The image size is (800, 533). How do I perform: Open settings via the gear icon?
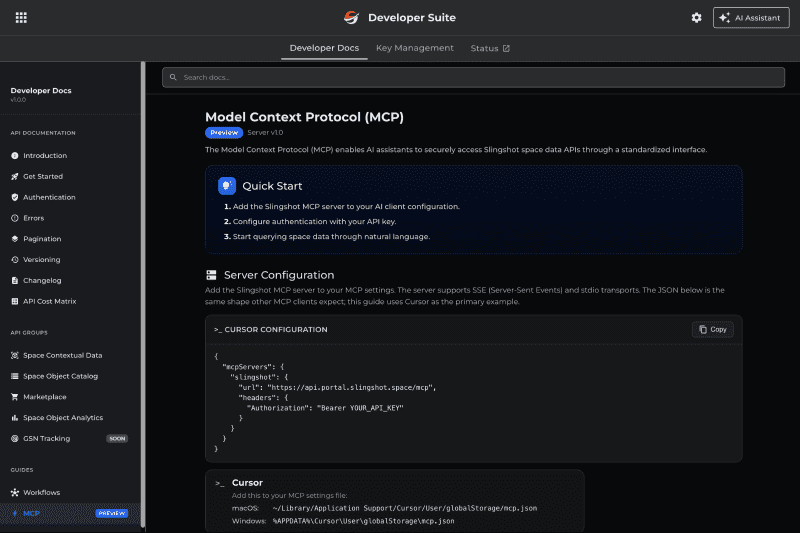(x=696, y=18)
